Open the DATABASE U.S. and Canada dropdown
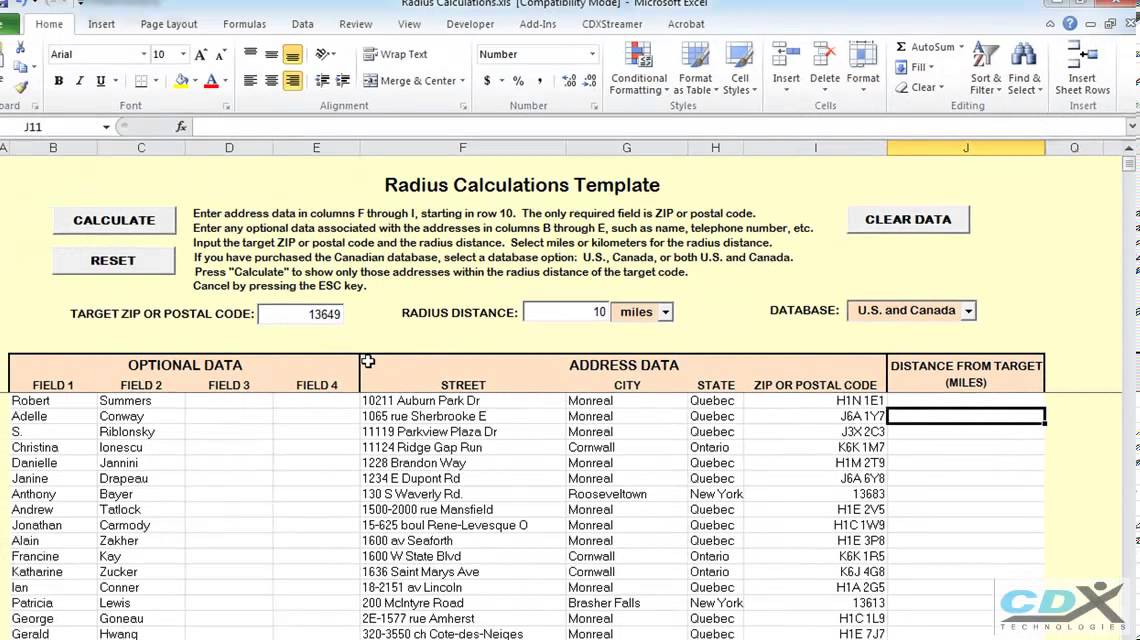 [968, 311]
